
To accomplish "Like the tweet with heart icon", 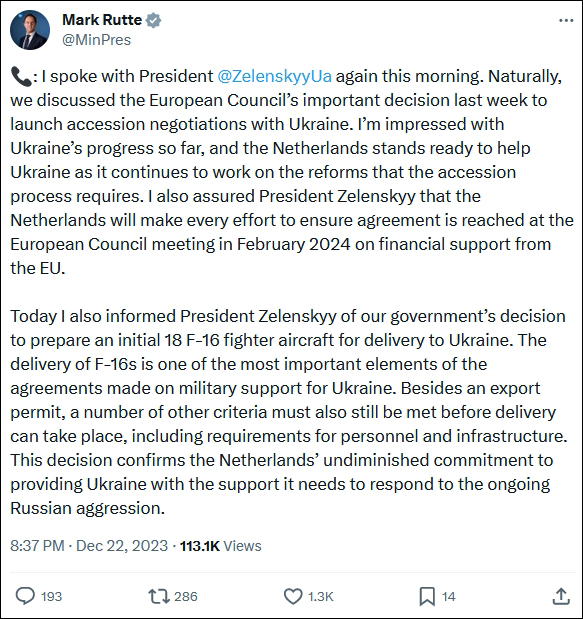I will 293,596.
